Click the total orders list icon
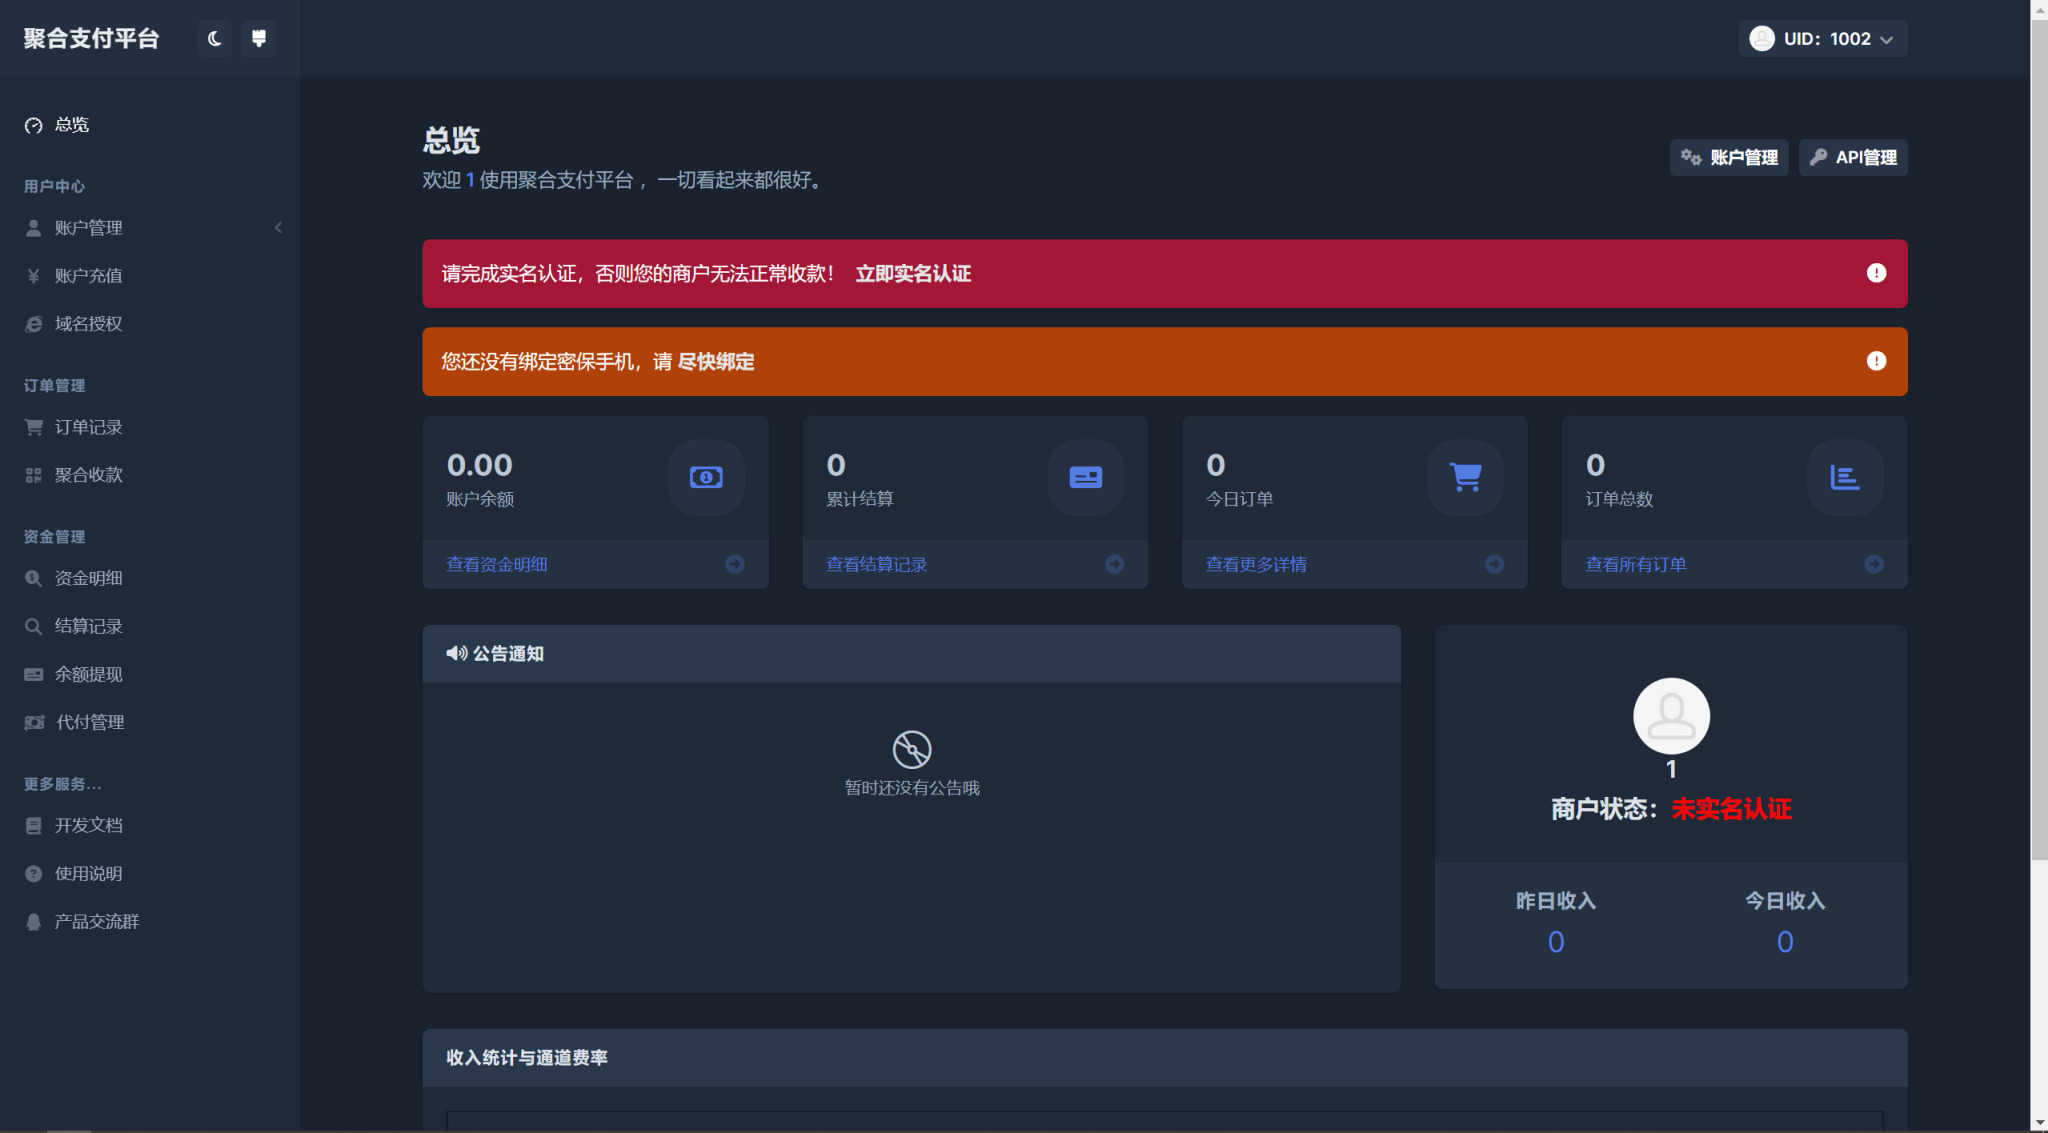The image size is (2048, 1133). click(1844, 474)
